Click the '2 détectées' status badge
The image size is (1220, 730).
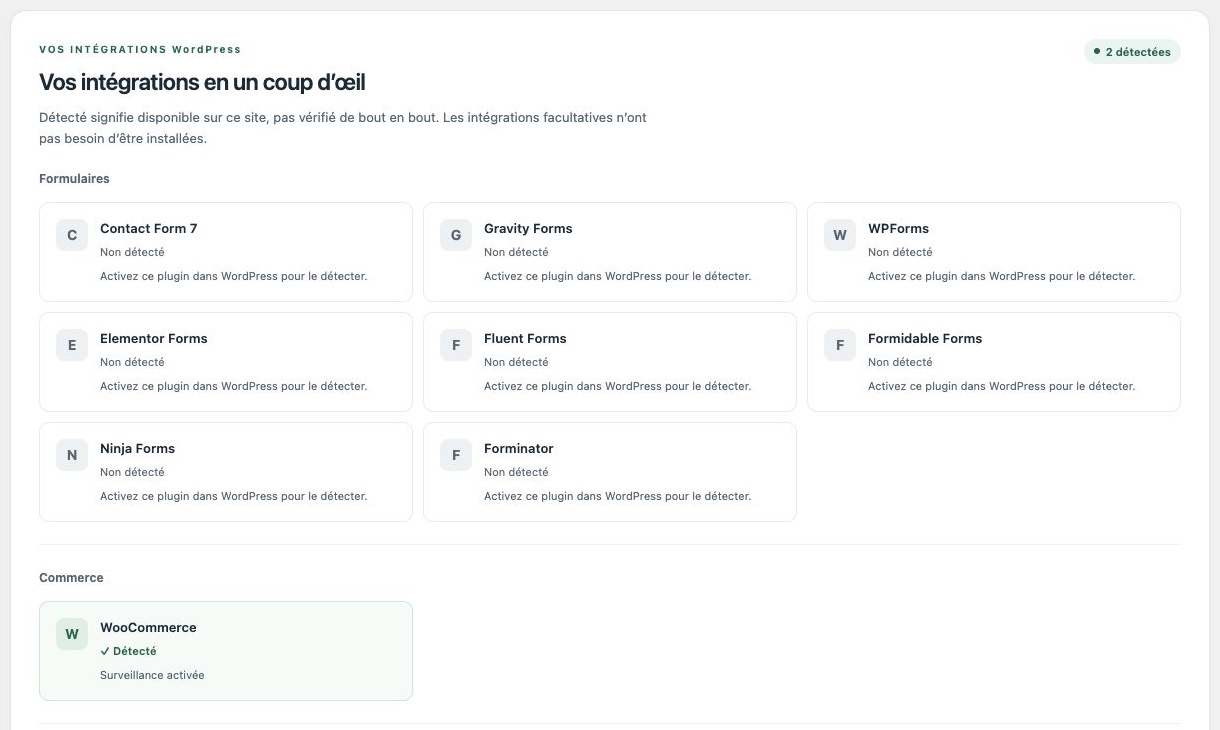[x=1132, y=52]
